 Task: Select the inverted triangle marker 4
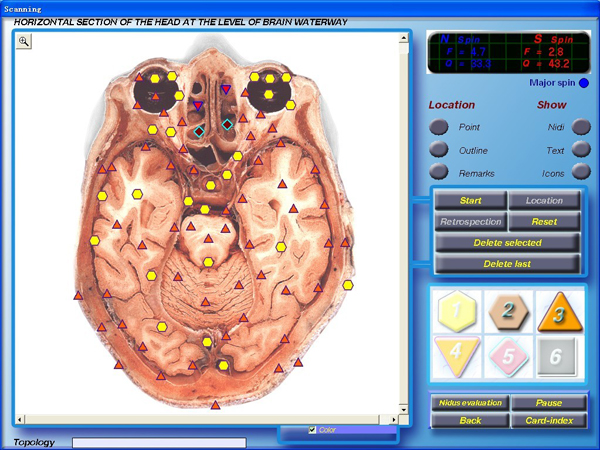click(457, 356)
